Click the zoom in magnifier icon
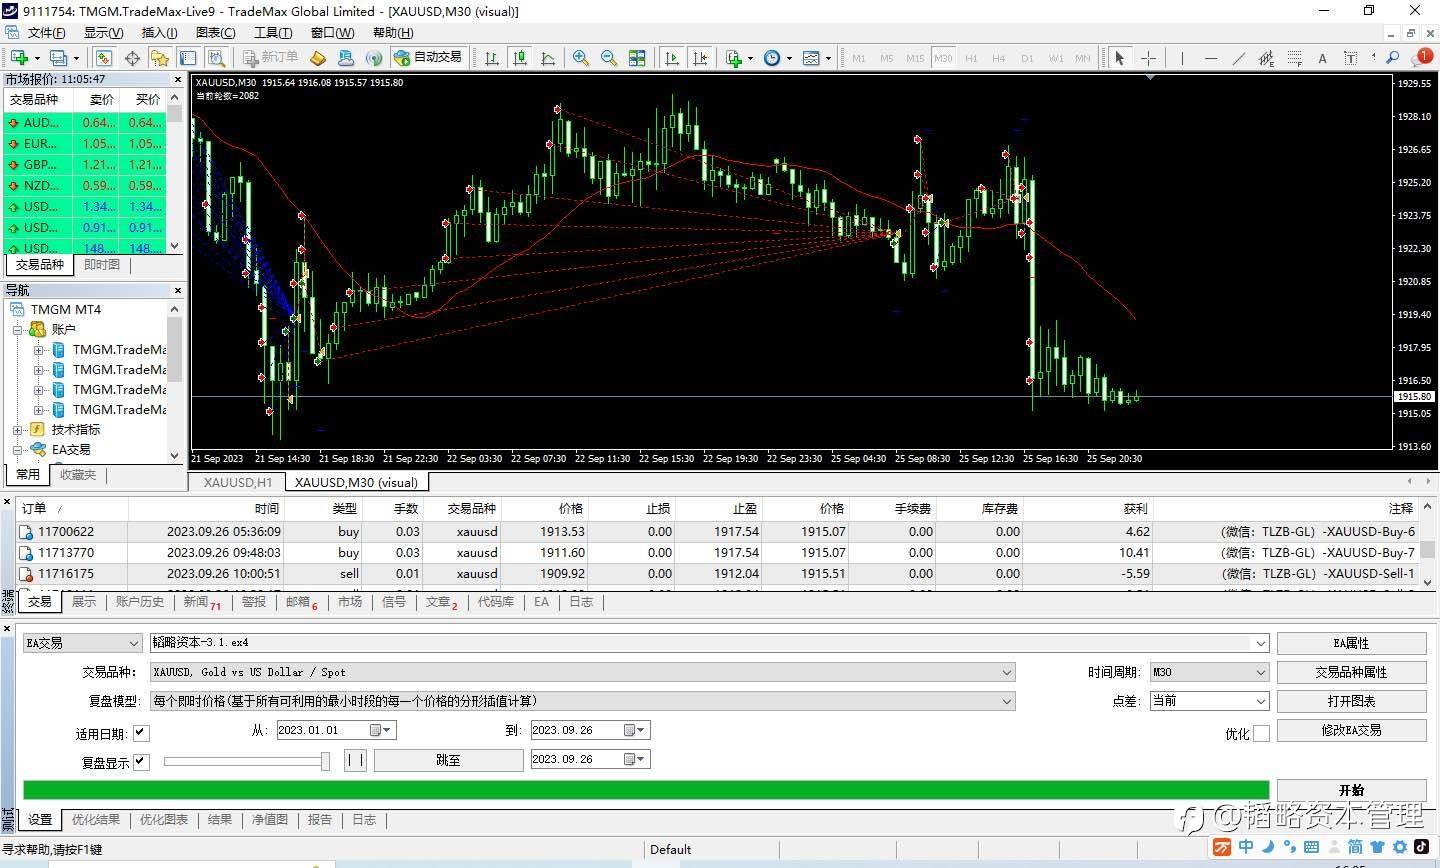Viewport: 1440px width, 868px height. pos(581,58)
